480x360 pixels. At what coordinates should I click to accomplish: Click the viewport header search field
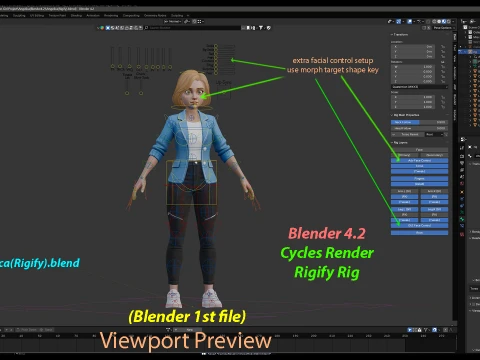click(192, 28)
